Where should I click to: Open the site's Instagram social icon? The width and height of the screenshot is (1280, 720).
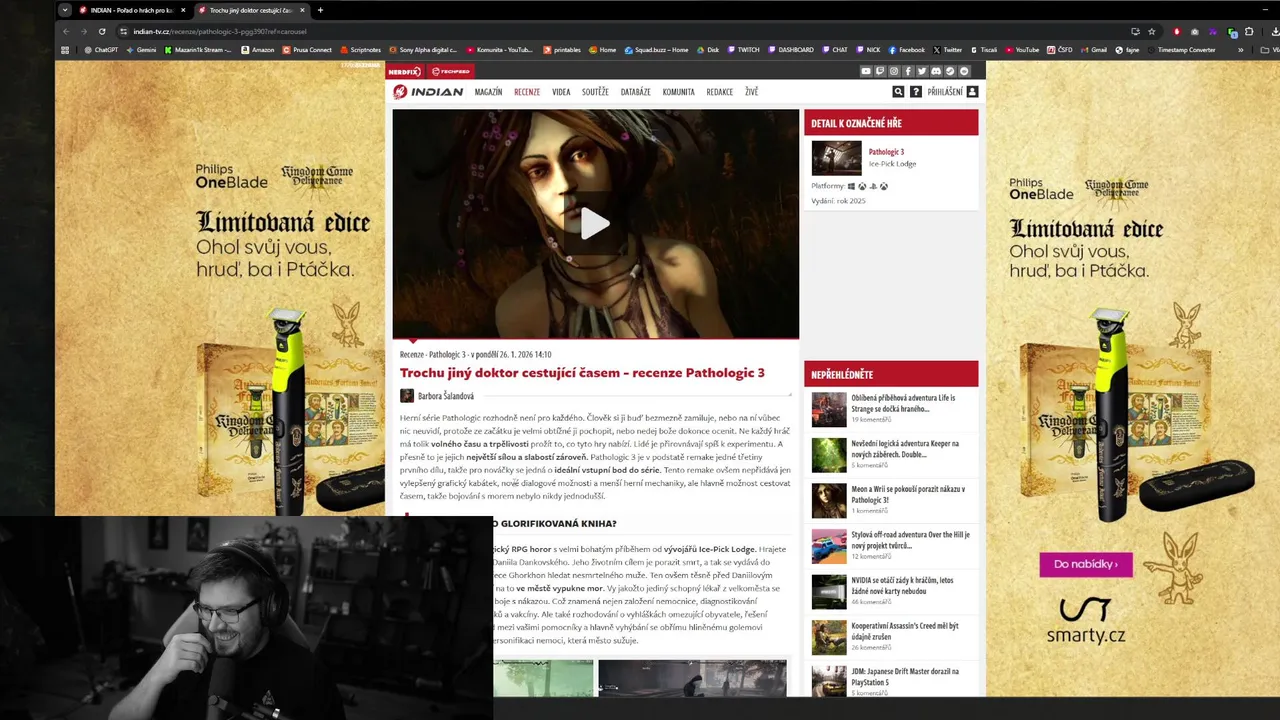[894, 71]
